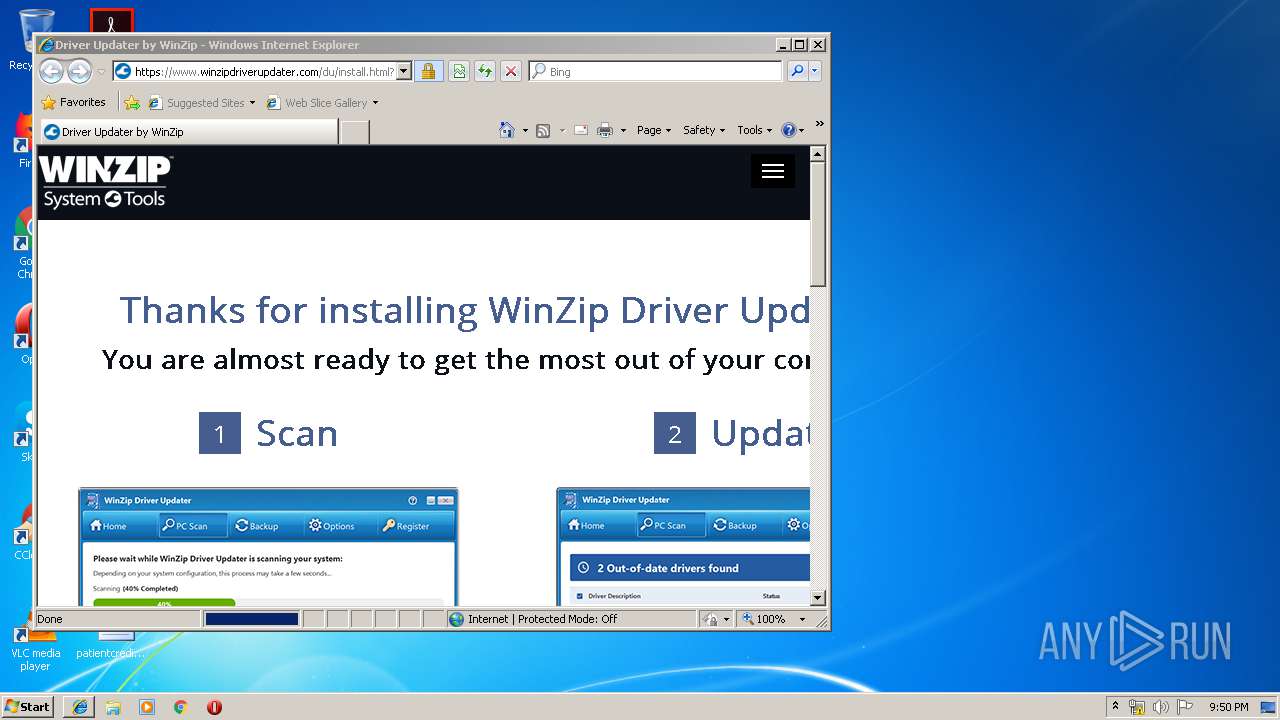Viewport: 1280px width, 720px height.
Task: Open Google Chrome from the taskbar
Action: tap(180, 707)
